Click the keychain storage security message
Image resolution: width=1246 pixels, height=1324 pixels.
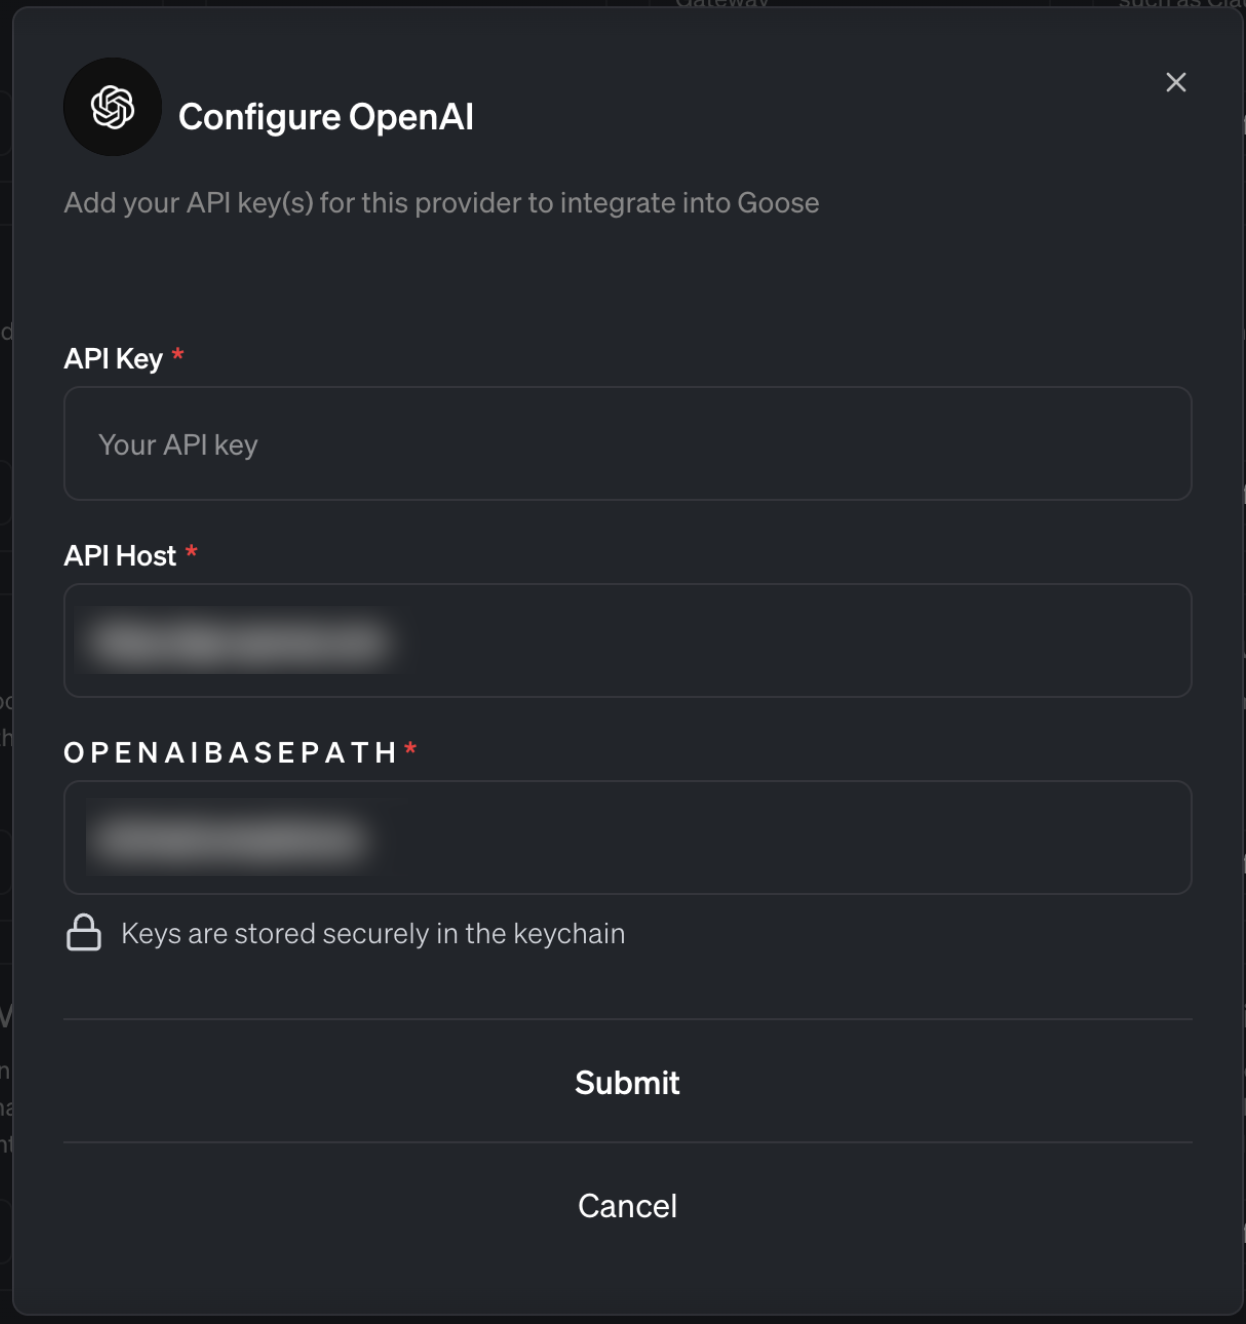pos(372,933)
